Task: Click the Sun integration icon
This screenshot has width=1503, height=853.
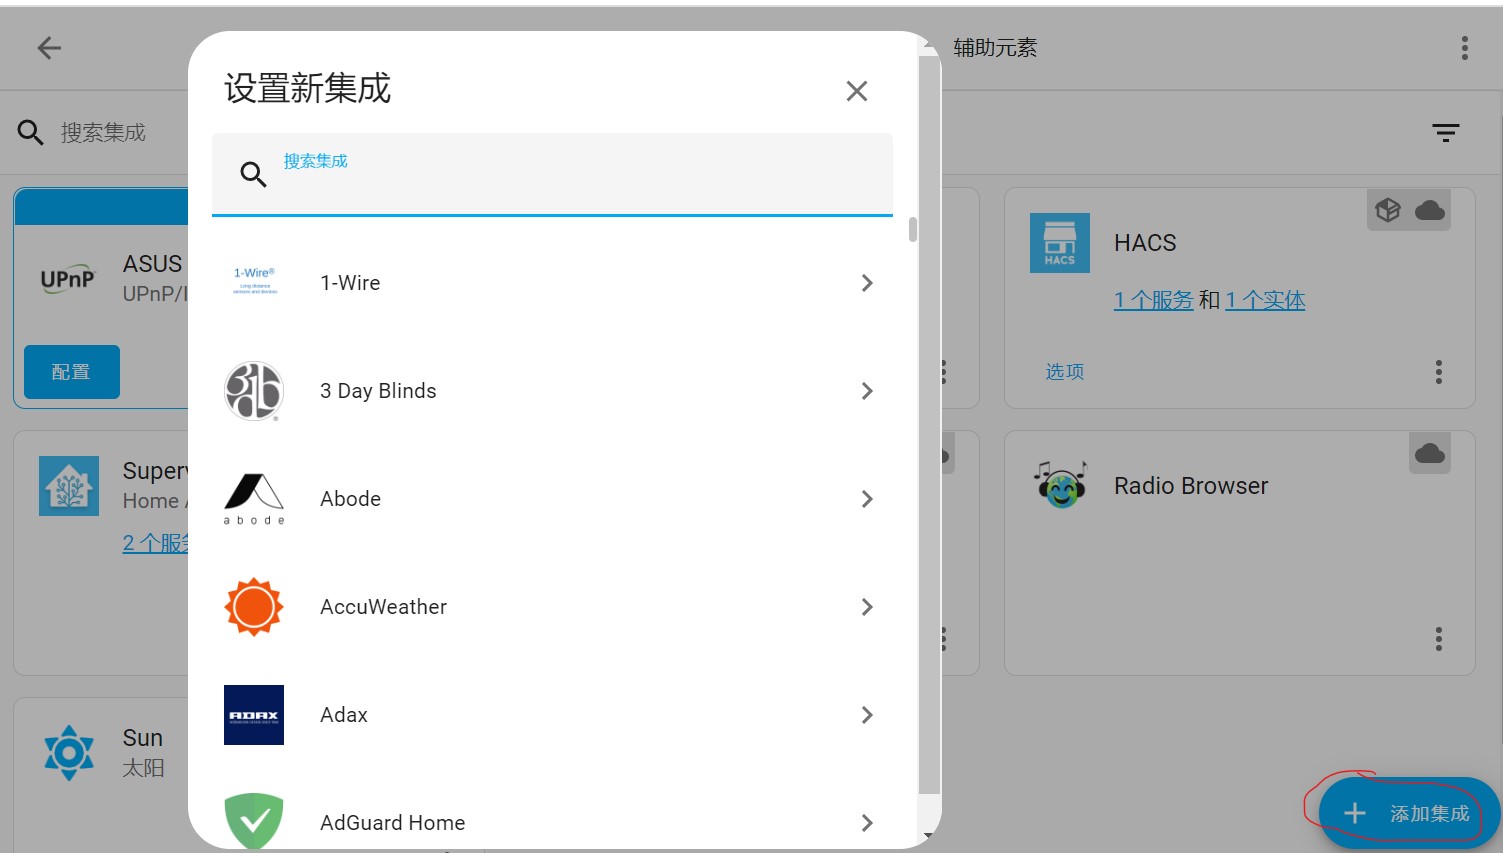Action: pyautogui.click(x=69, y=753)
